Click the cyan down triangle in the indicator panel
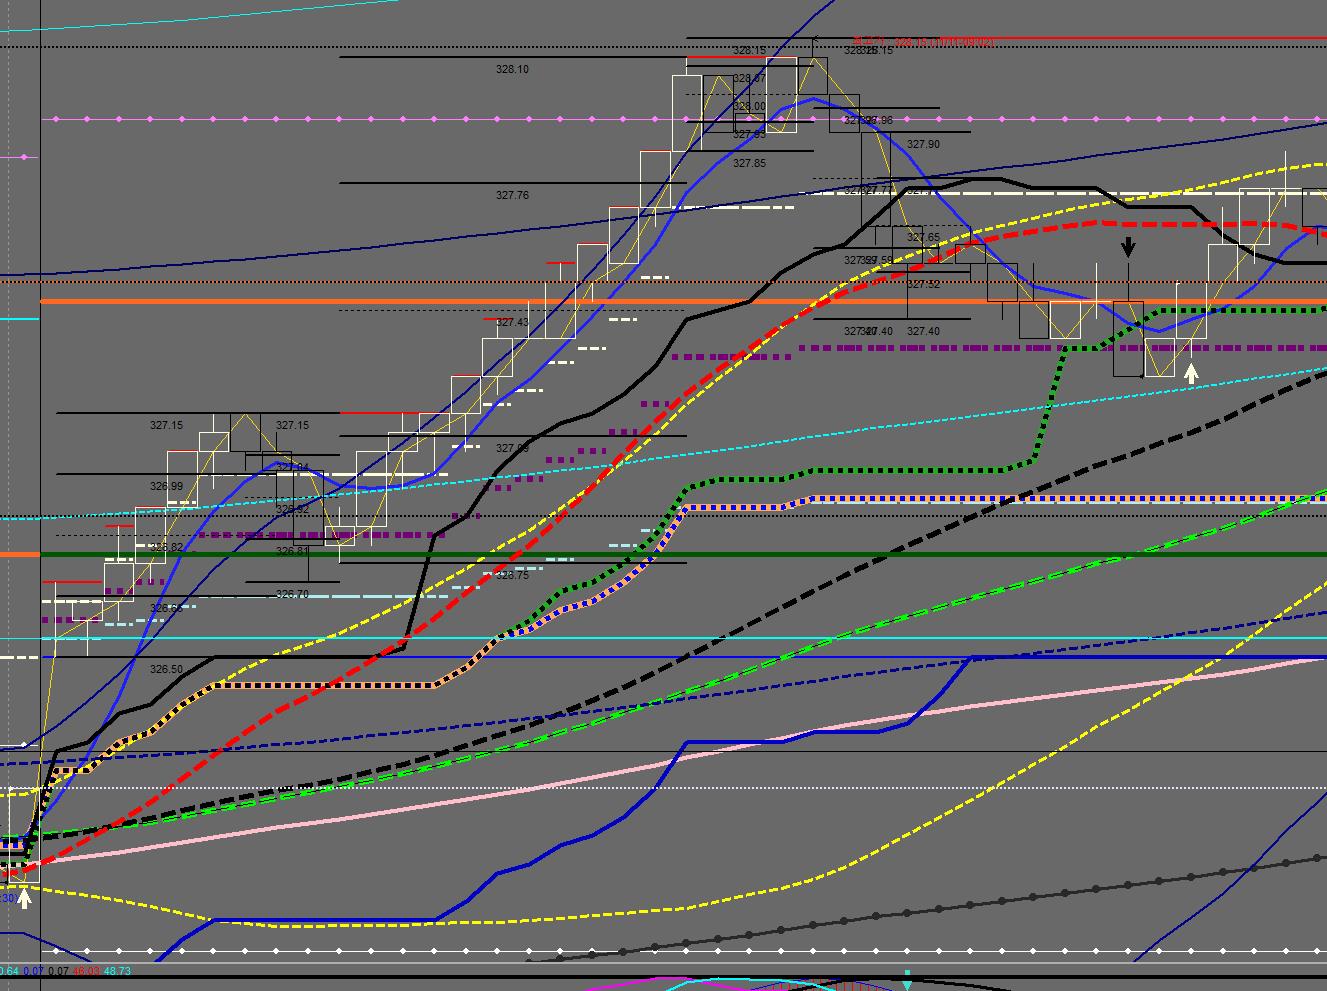The width and height of the screenshot is (1327, 991). 907,974
